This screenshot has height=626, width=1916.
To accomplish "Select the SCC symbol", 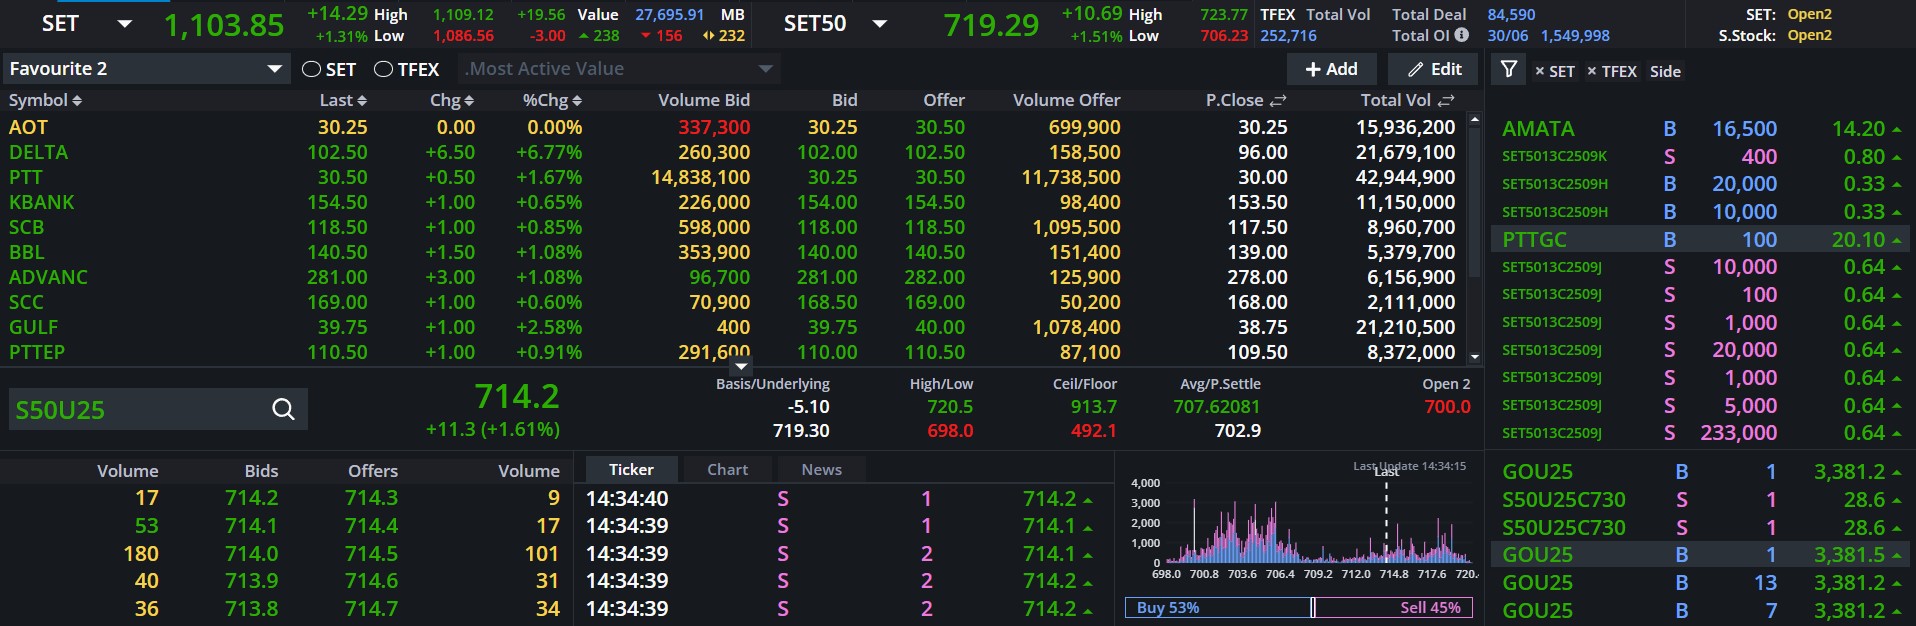I will point(26,302).
